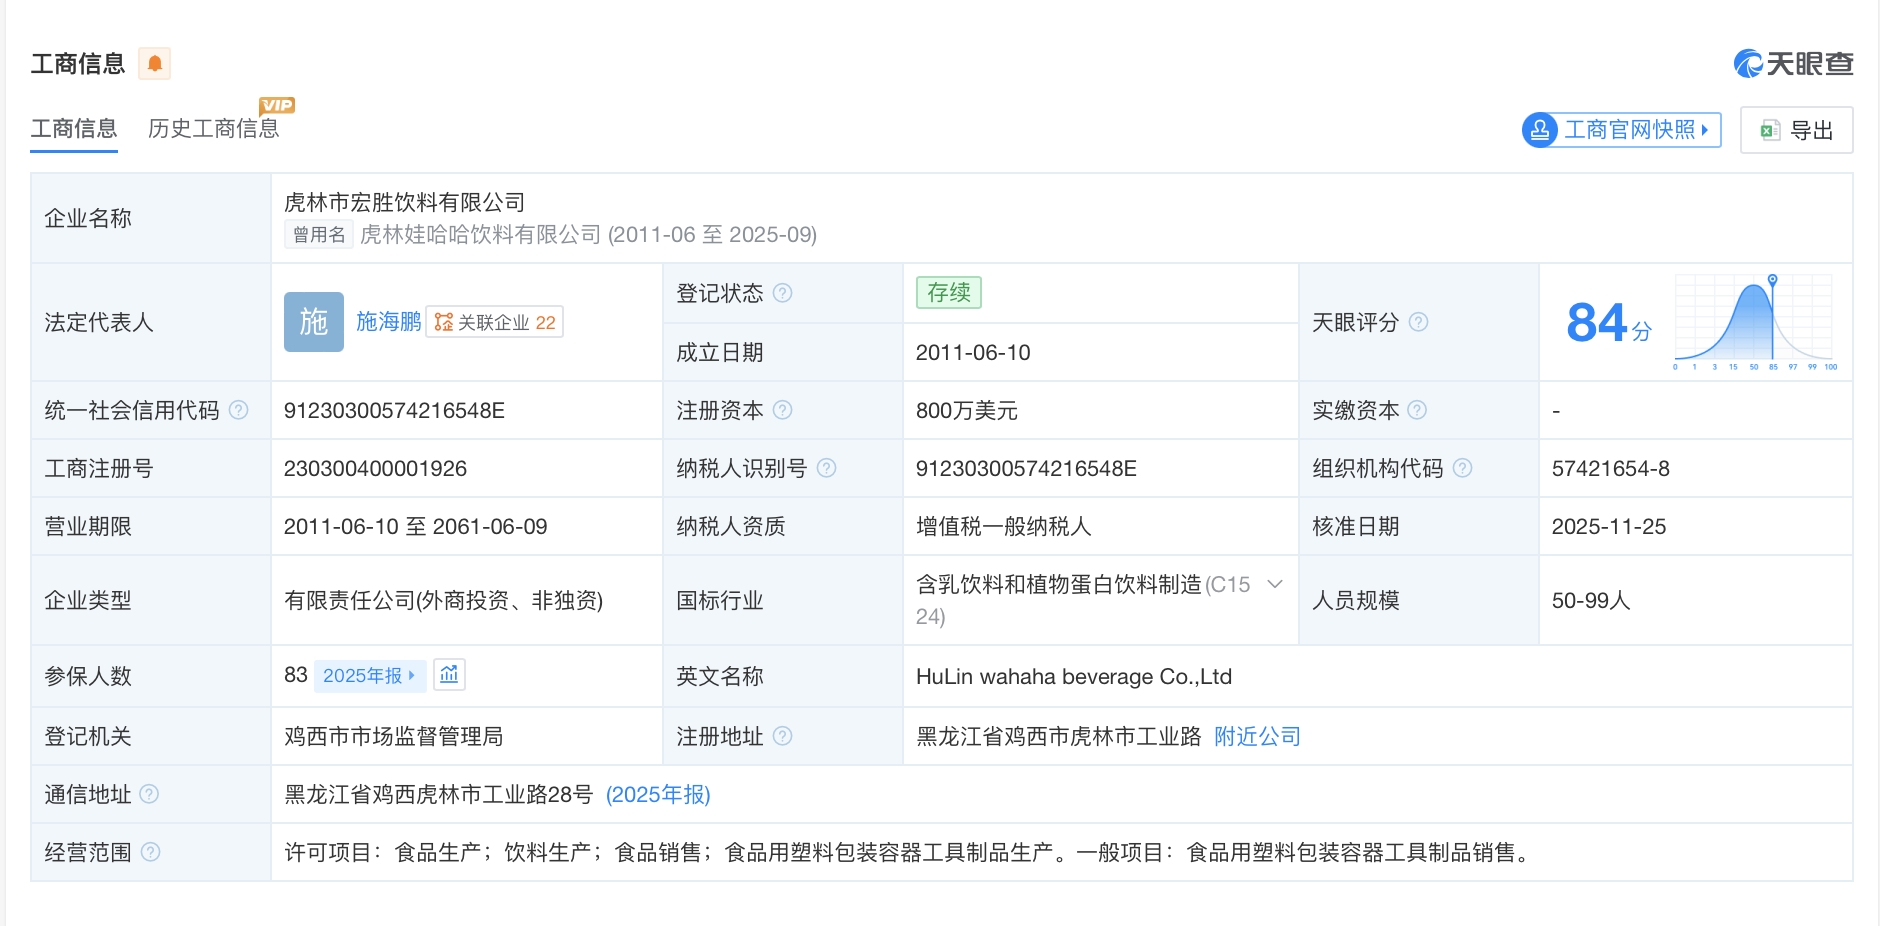Click the 注册地址 value 黑龙江省鸡西市虎林市工业路
The height and width of the screenshot is (926, 1880).
click(1058, 737)
